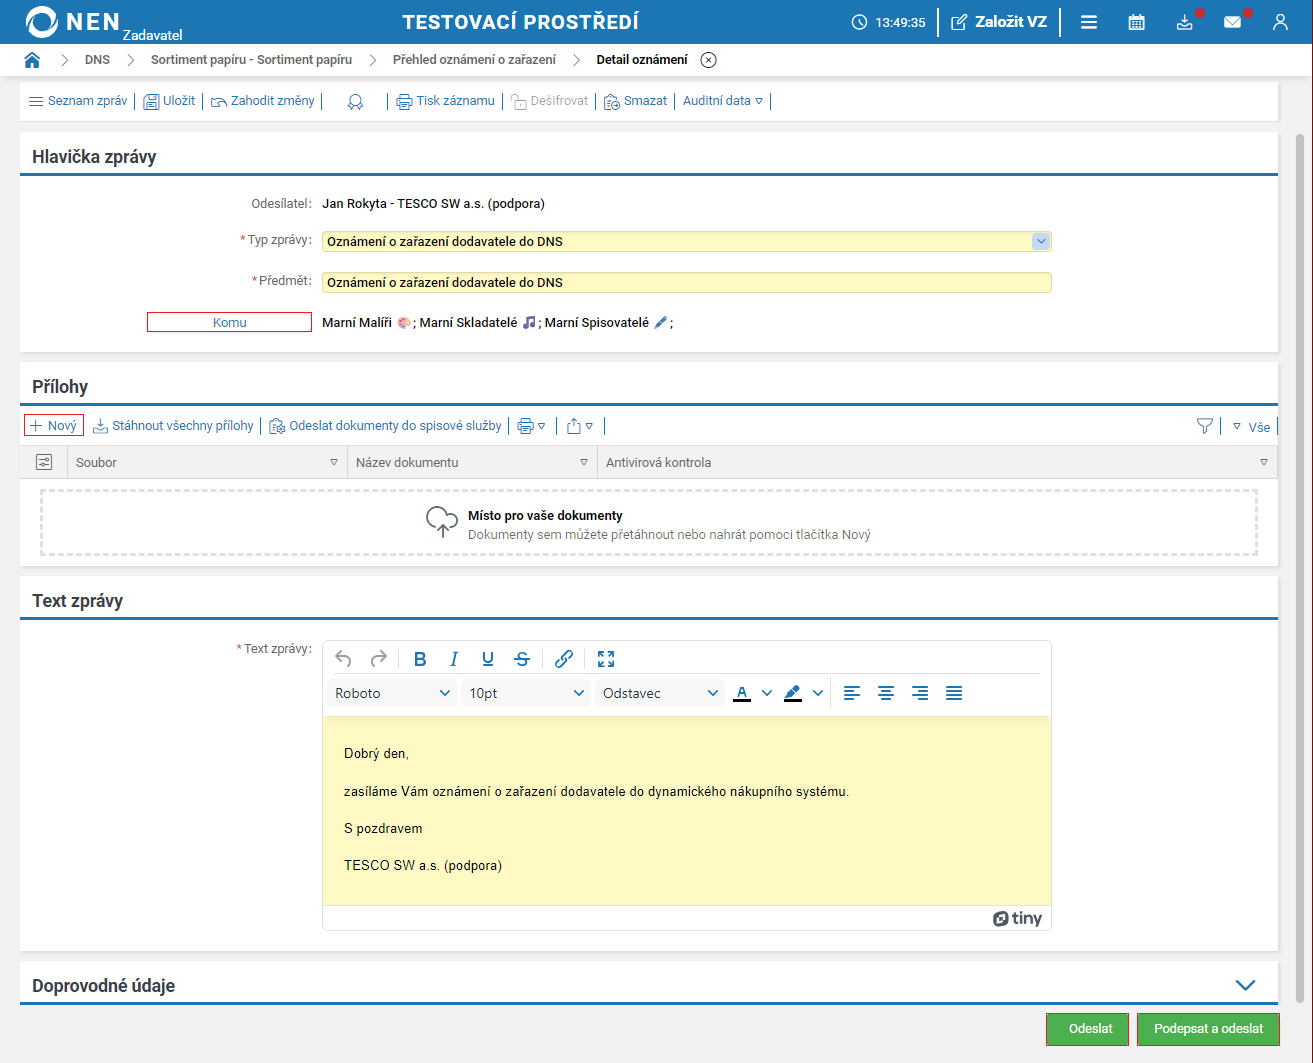Image resolution: width=1313 pixels, height=1063 pixels.
Task: Expand the Doprovodné údaje section
Action: coord(1245,985)
